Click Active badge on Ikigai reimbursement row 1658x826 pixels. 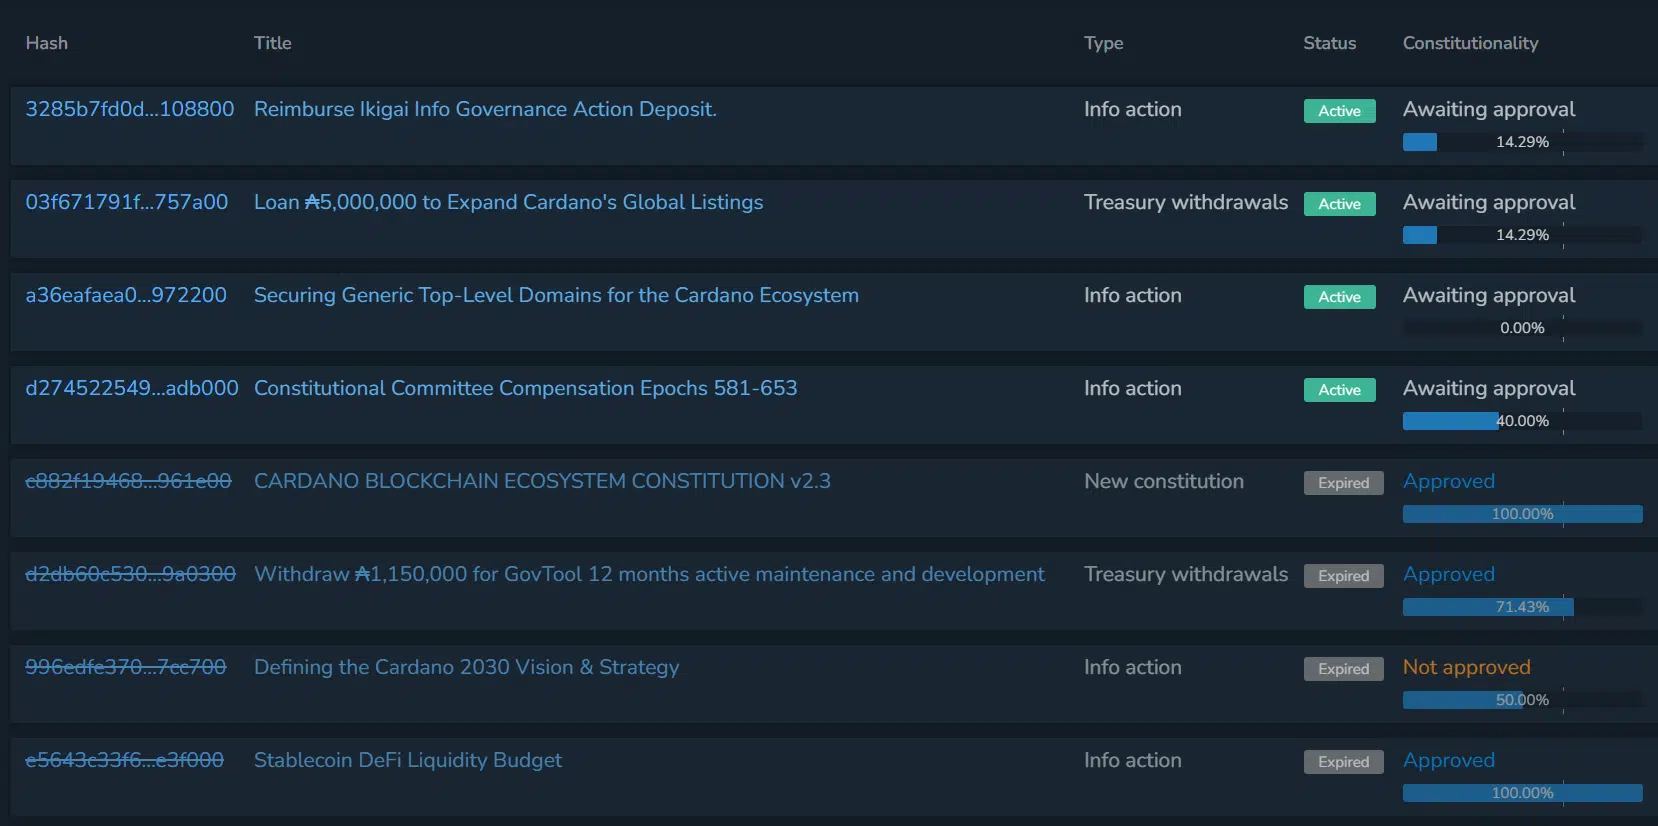click(x=1340, y=111)
